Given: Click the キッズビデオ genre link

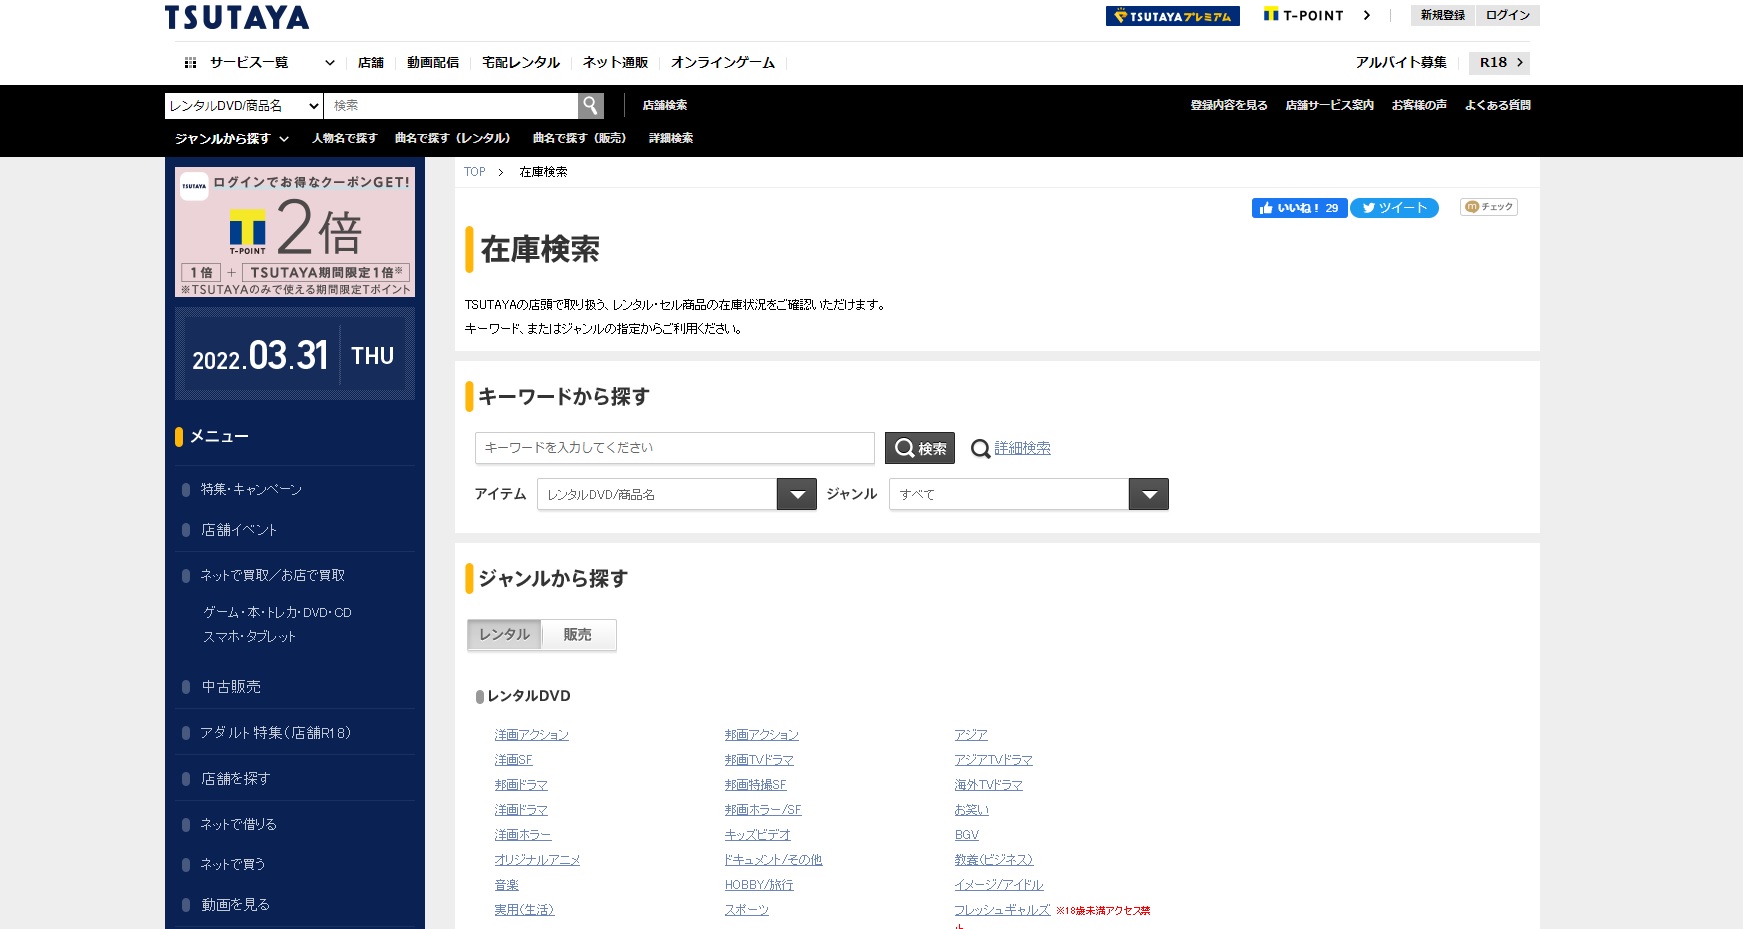Looking at the screenshot, I should 757,835.
